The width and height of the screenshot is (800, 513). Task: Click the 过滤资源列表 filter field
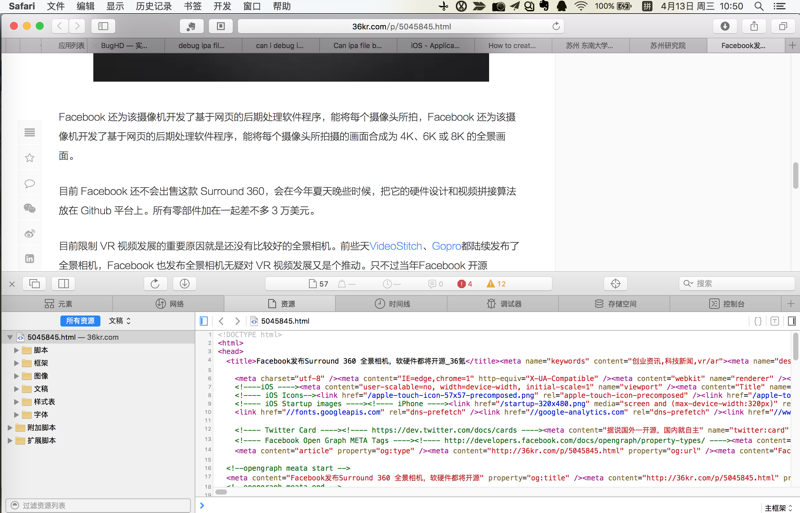[98, 505]
